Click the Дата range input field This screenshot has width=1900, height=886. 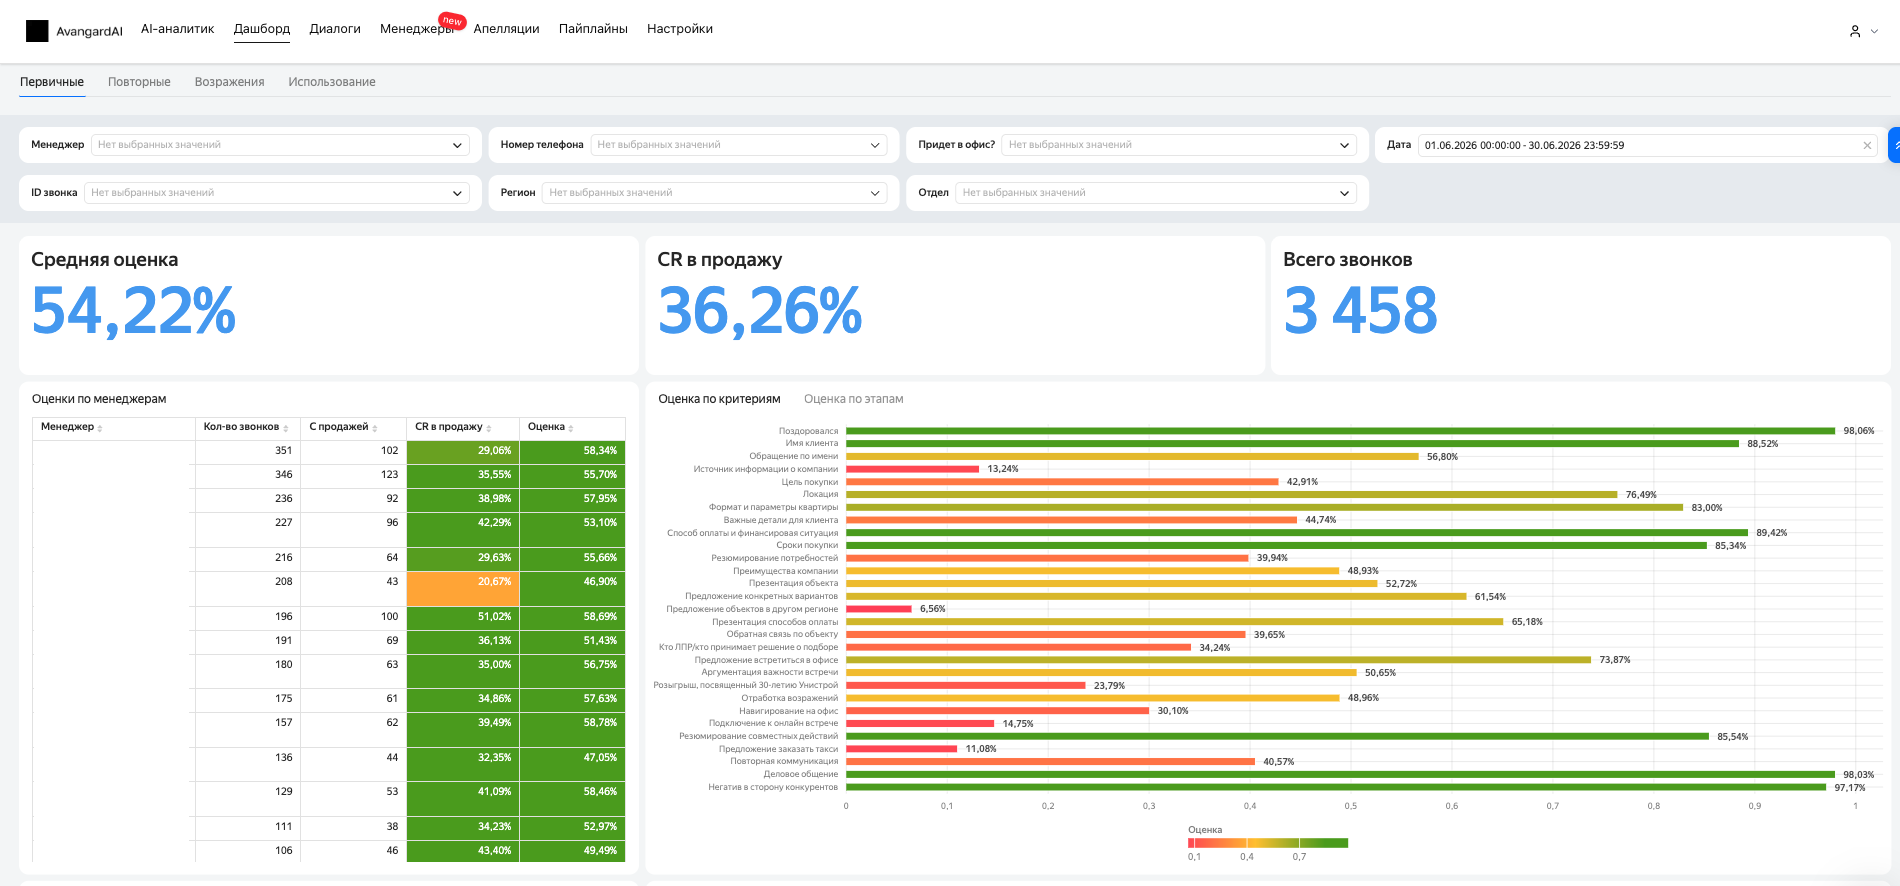(x=1648, y=145)
